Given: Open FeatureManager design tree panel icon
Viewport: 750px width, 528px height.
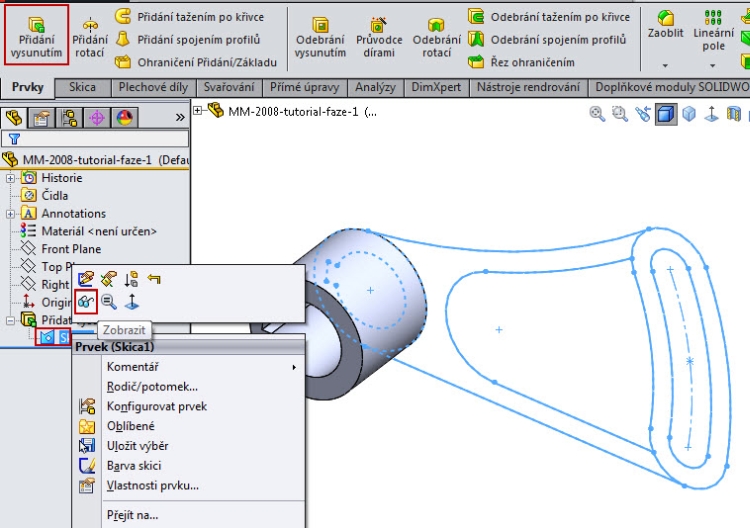Looking at the screenshot, I should (14, 117).
